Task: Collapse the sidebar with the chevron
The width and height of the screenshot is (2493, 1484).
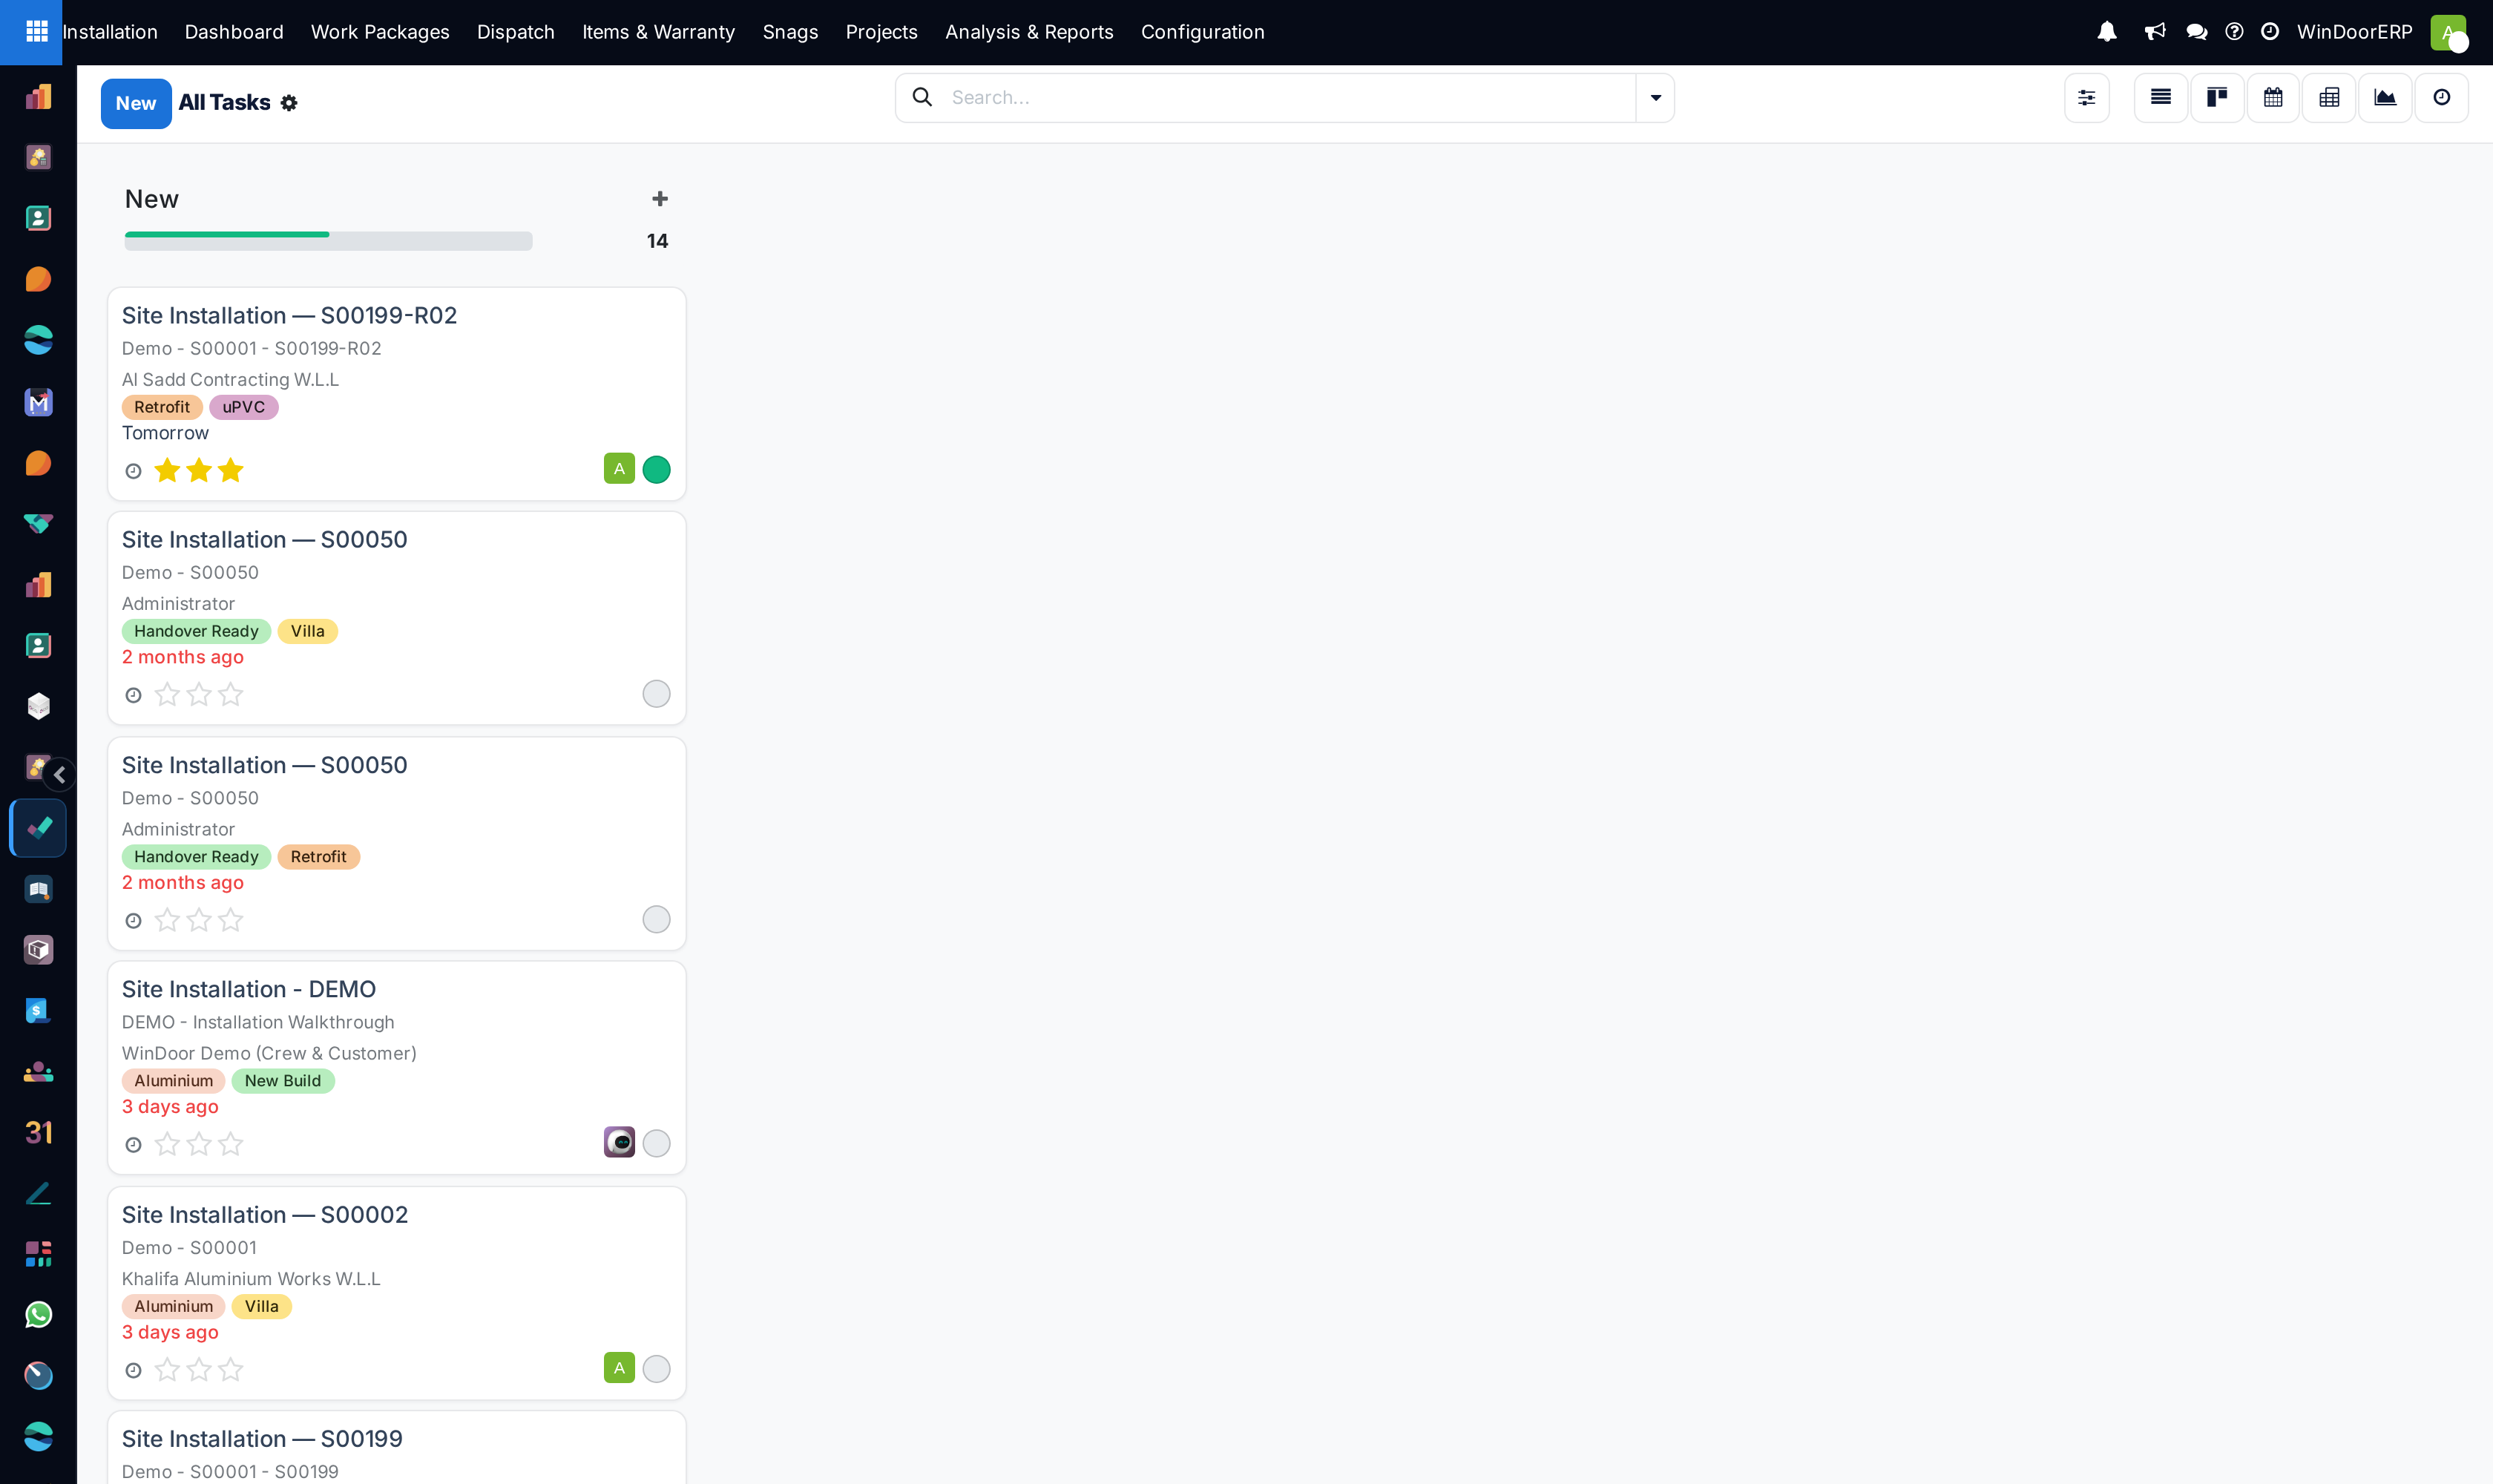Action: 60,775
